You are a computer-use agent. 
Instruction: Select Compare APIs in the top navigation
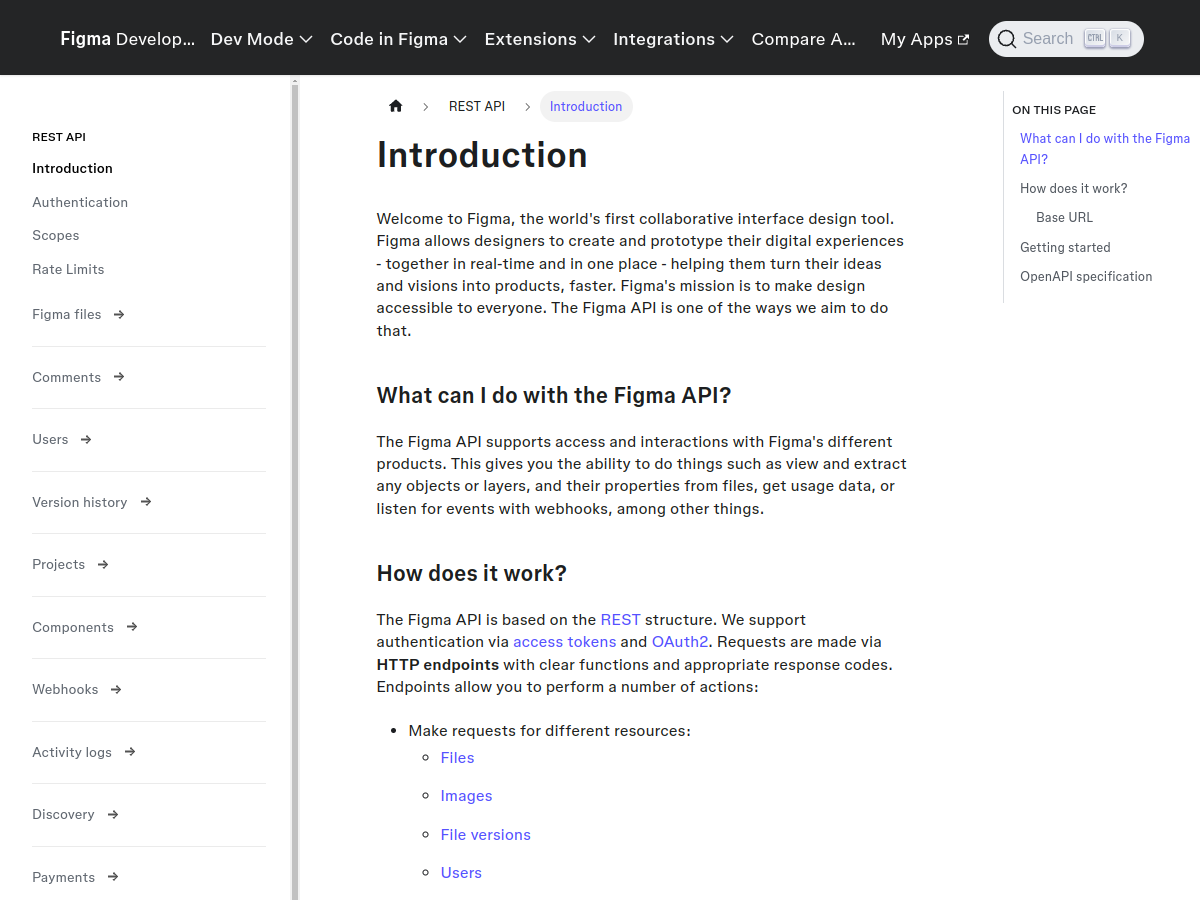point(803,39)
